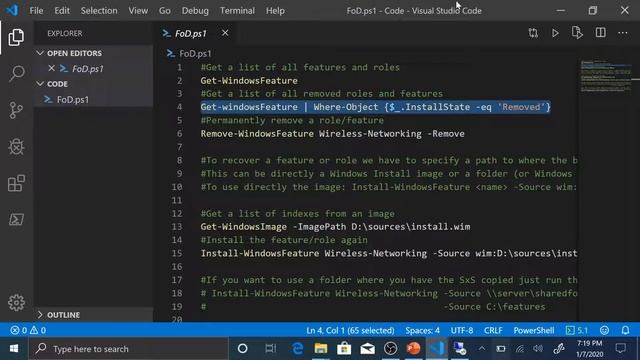This screenshot has width=640, height=360.
Task: Click the Windows search box
Action: coord(129,349)
